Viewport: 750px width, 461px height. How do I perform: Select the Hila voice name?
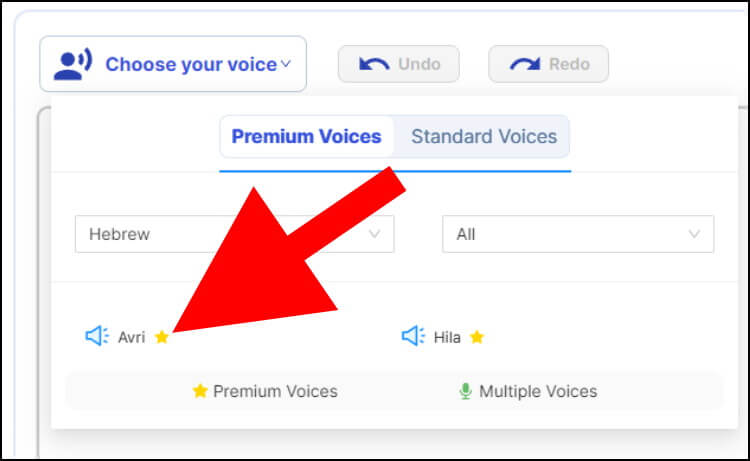coord(447,337)
